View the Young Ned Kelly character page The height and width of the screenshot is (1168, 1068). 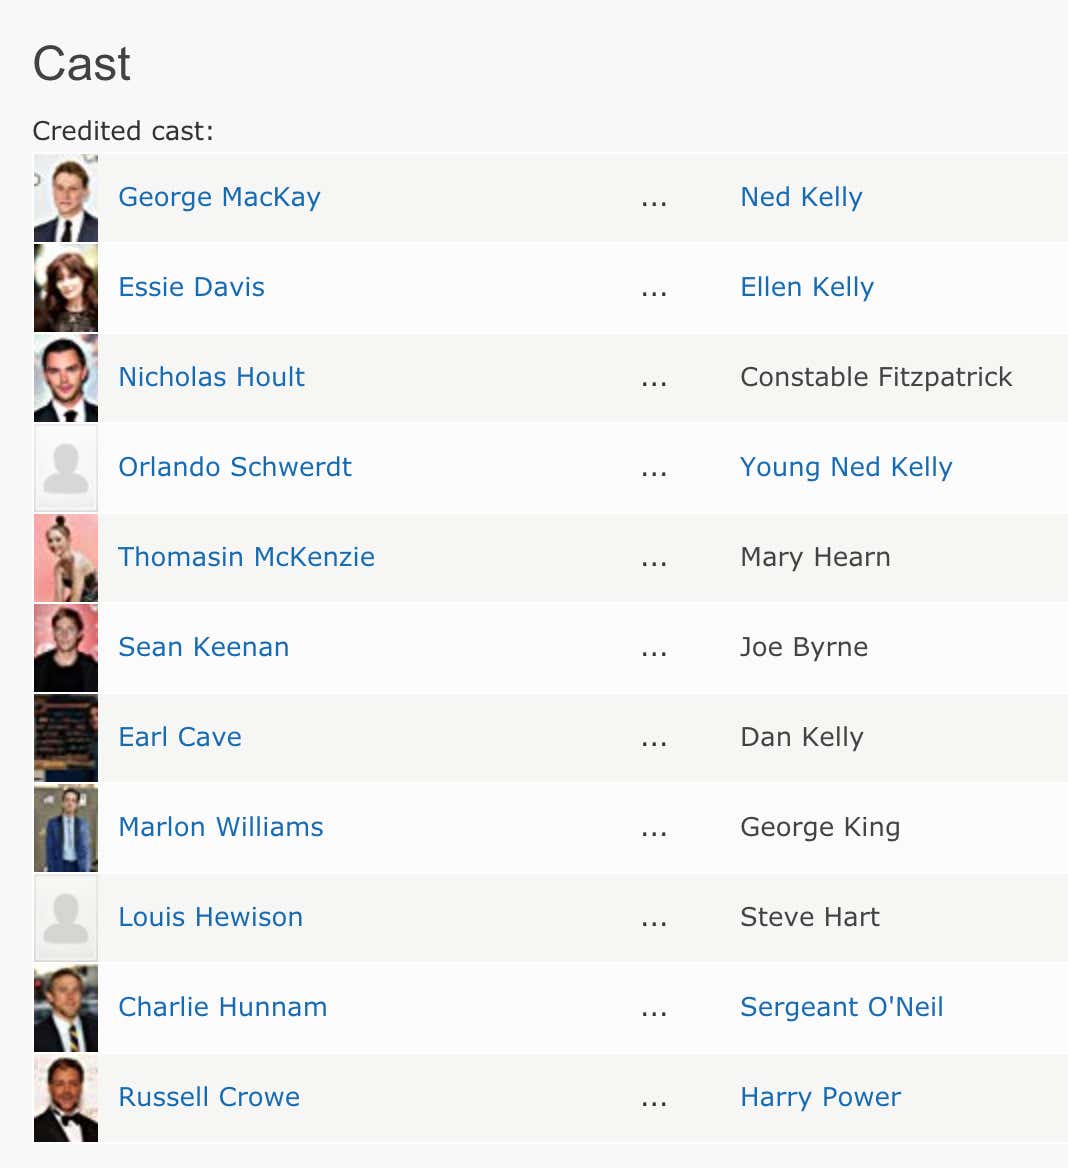click(846, 467)
